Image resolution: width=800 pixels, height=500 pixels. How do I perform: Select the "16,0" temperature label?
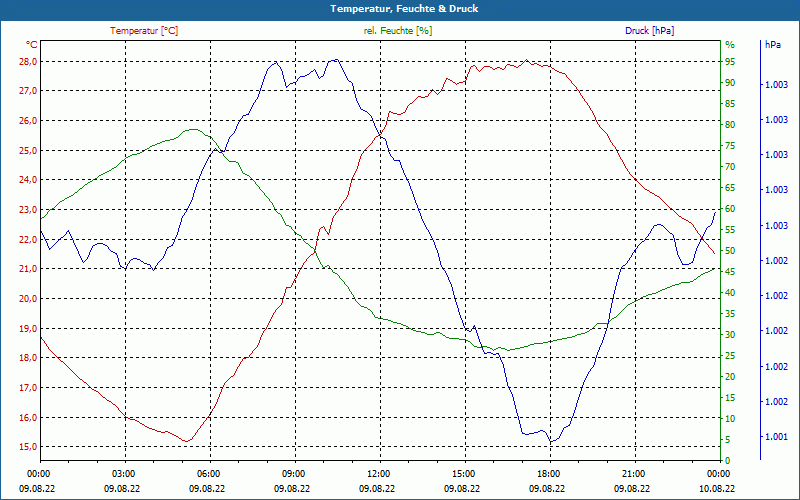pyautogui.click(x=28, y=417)
